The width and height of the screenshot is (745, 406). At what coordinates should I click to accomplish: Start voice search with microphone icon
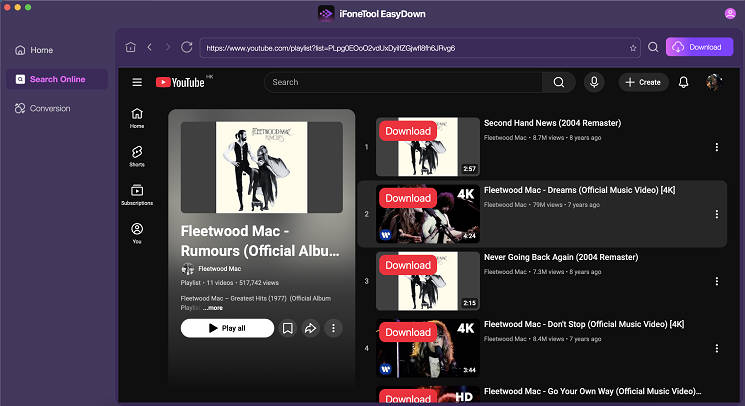coord(594,82)
